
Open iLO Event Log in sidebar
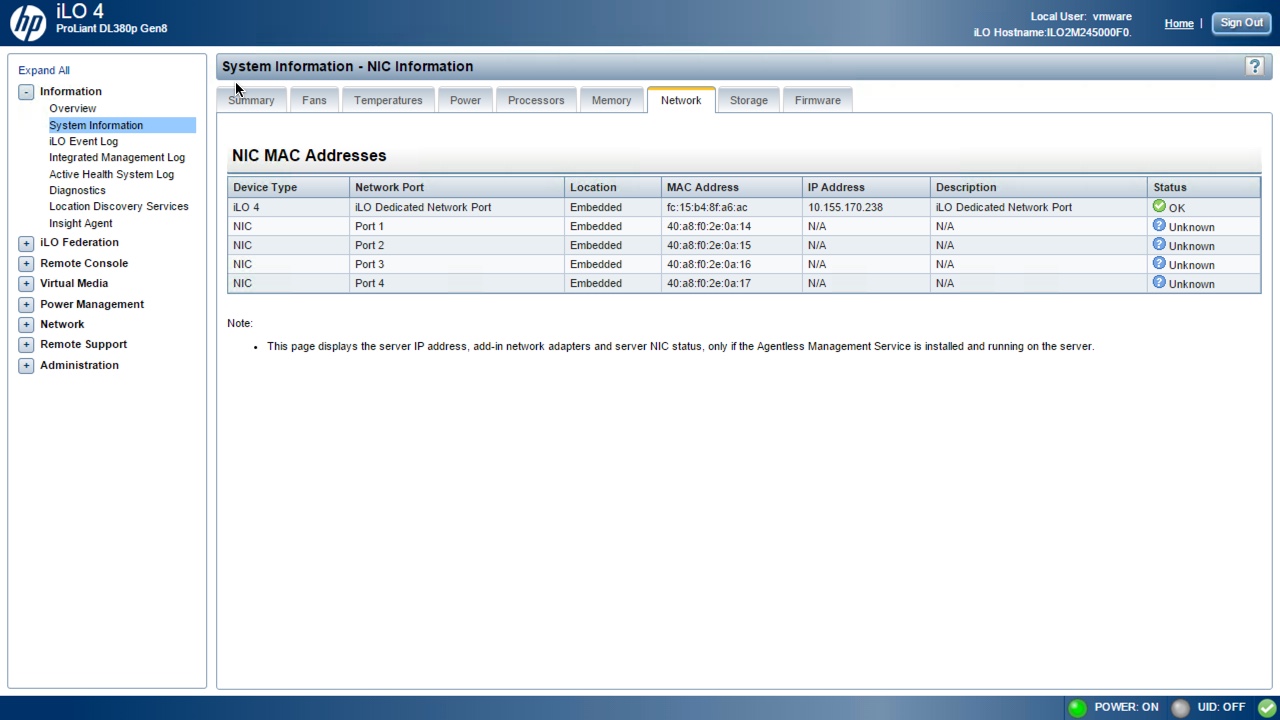tap(83, 141)
